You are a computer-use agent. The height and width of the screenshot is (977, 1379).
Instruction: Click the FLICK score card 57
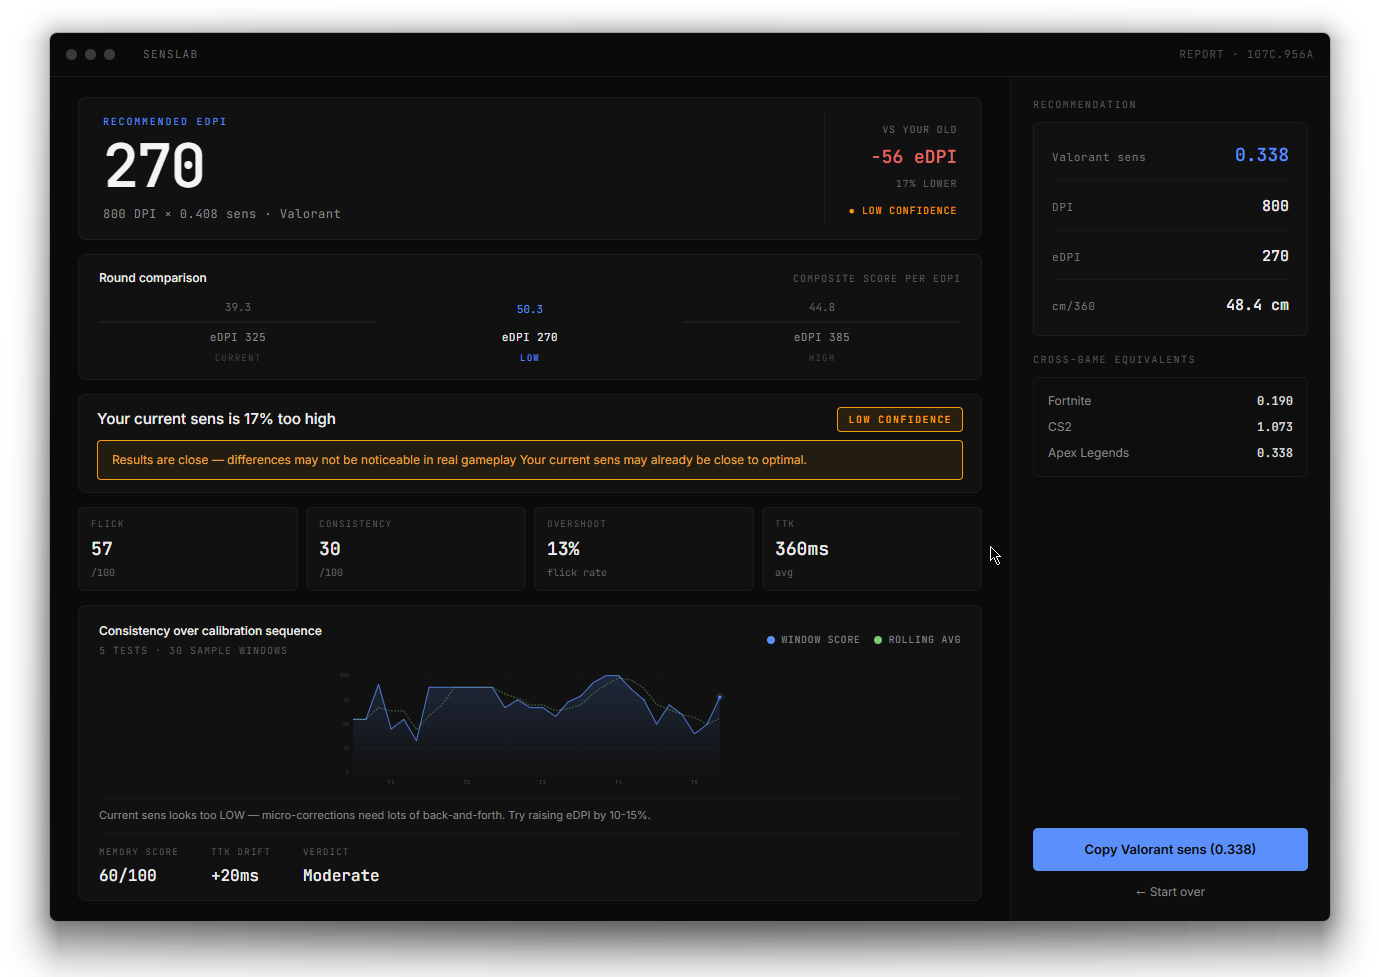pyautogui.click(x=188, y=549)
